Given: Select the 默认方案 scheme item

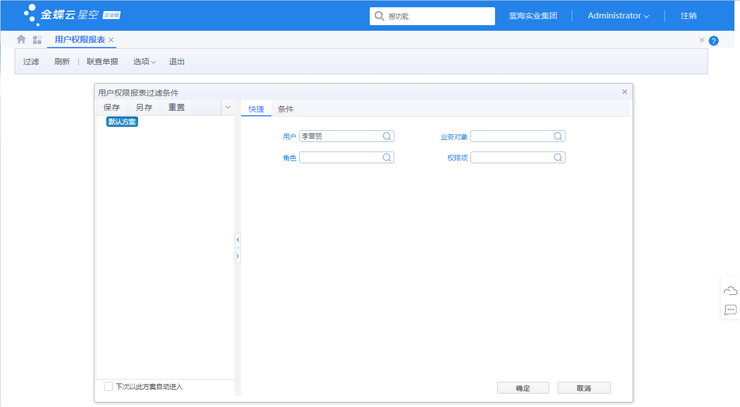Looking at the screenshot, I should (122, 122).
